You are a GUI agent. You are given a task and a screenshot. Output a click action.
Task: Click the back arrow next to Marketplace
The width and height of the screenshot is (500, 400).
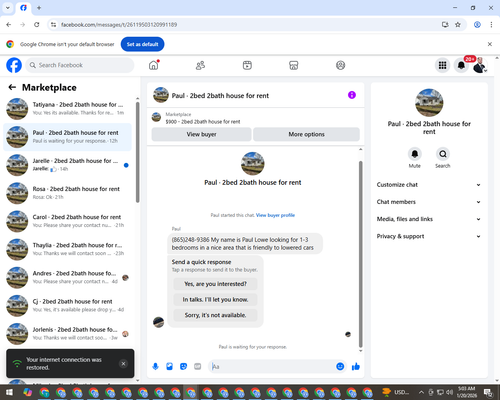tap(12, 87)
